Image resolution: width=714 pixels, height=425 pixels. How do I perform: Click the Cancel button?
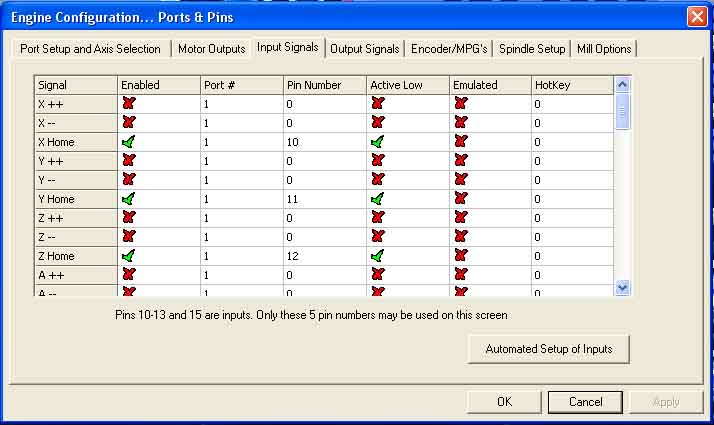pos(585,402)
